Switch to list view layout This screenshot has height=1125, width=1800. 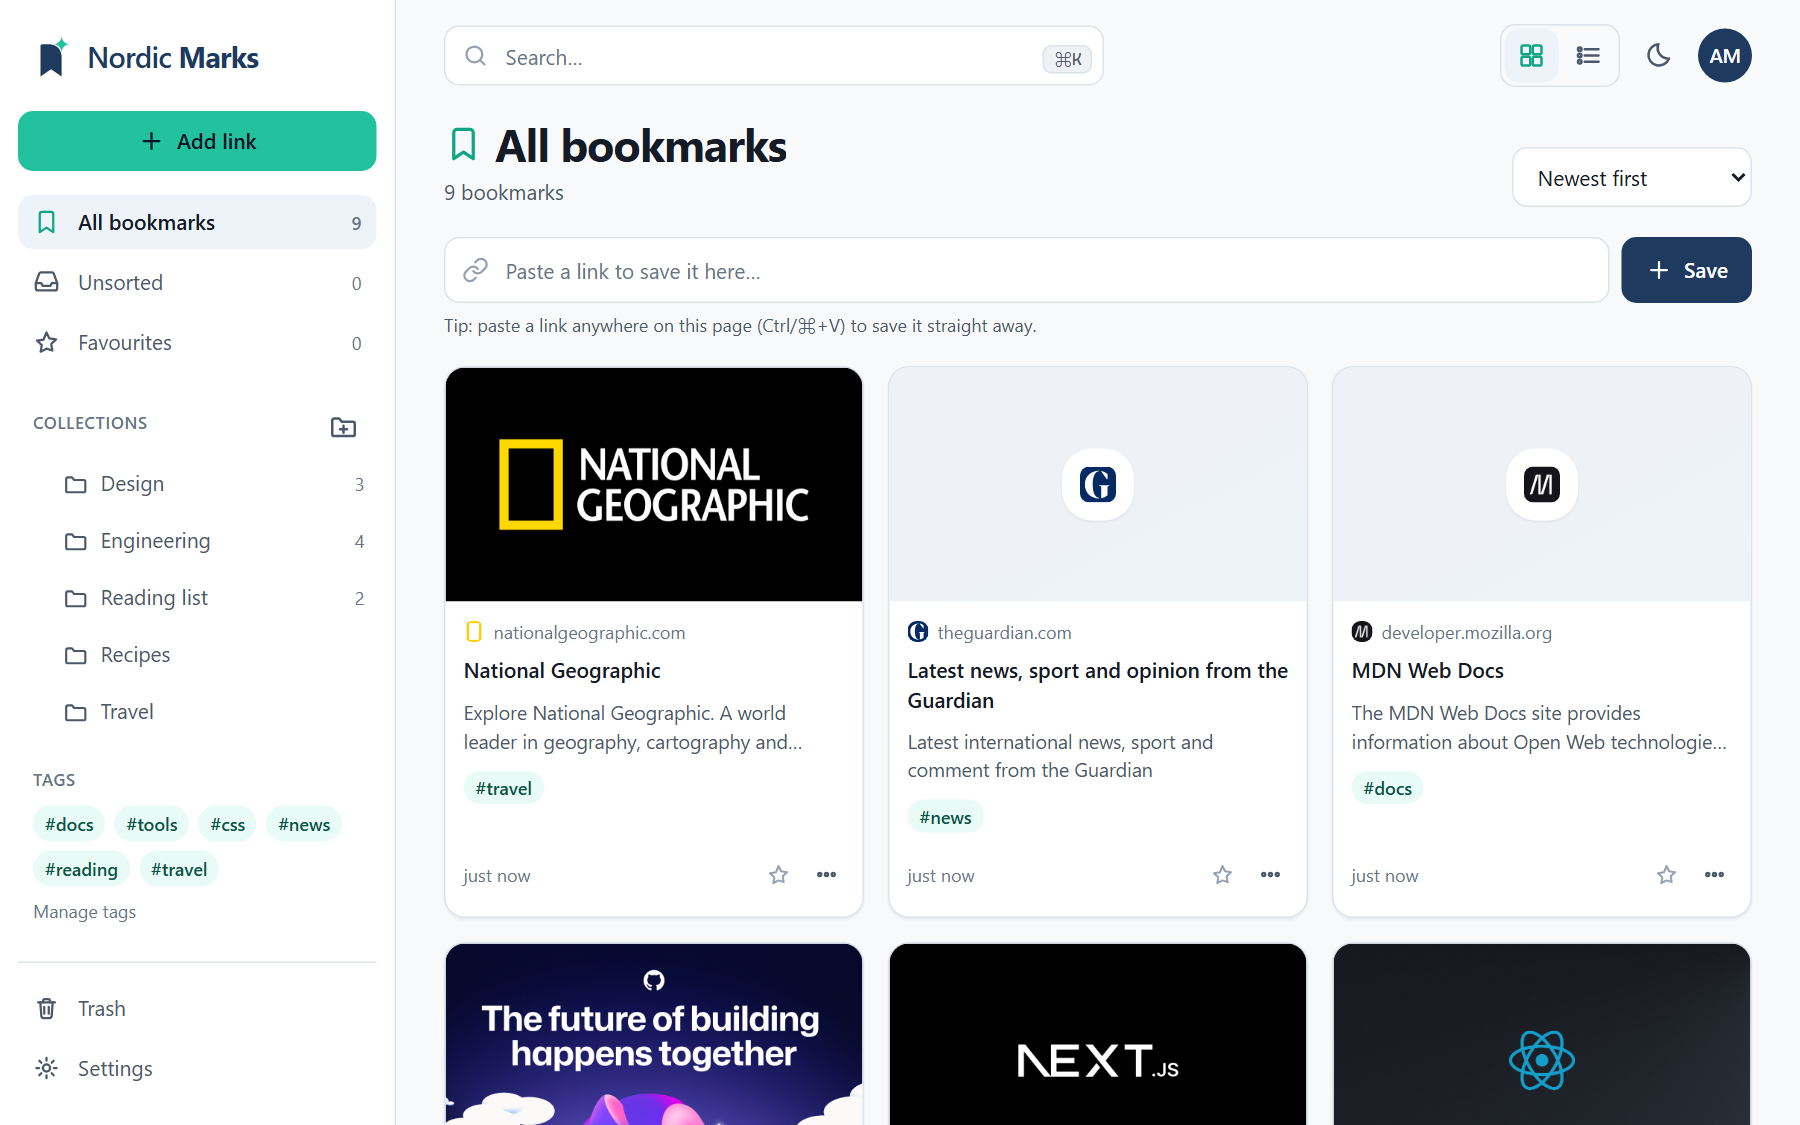tap(1588, 56)
